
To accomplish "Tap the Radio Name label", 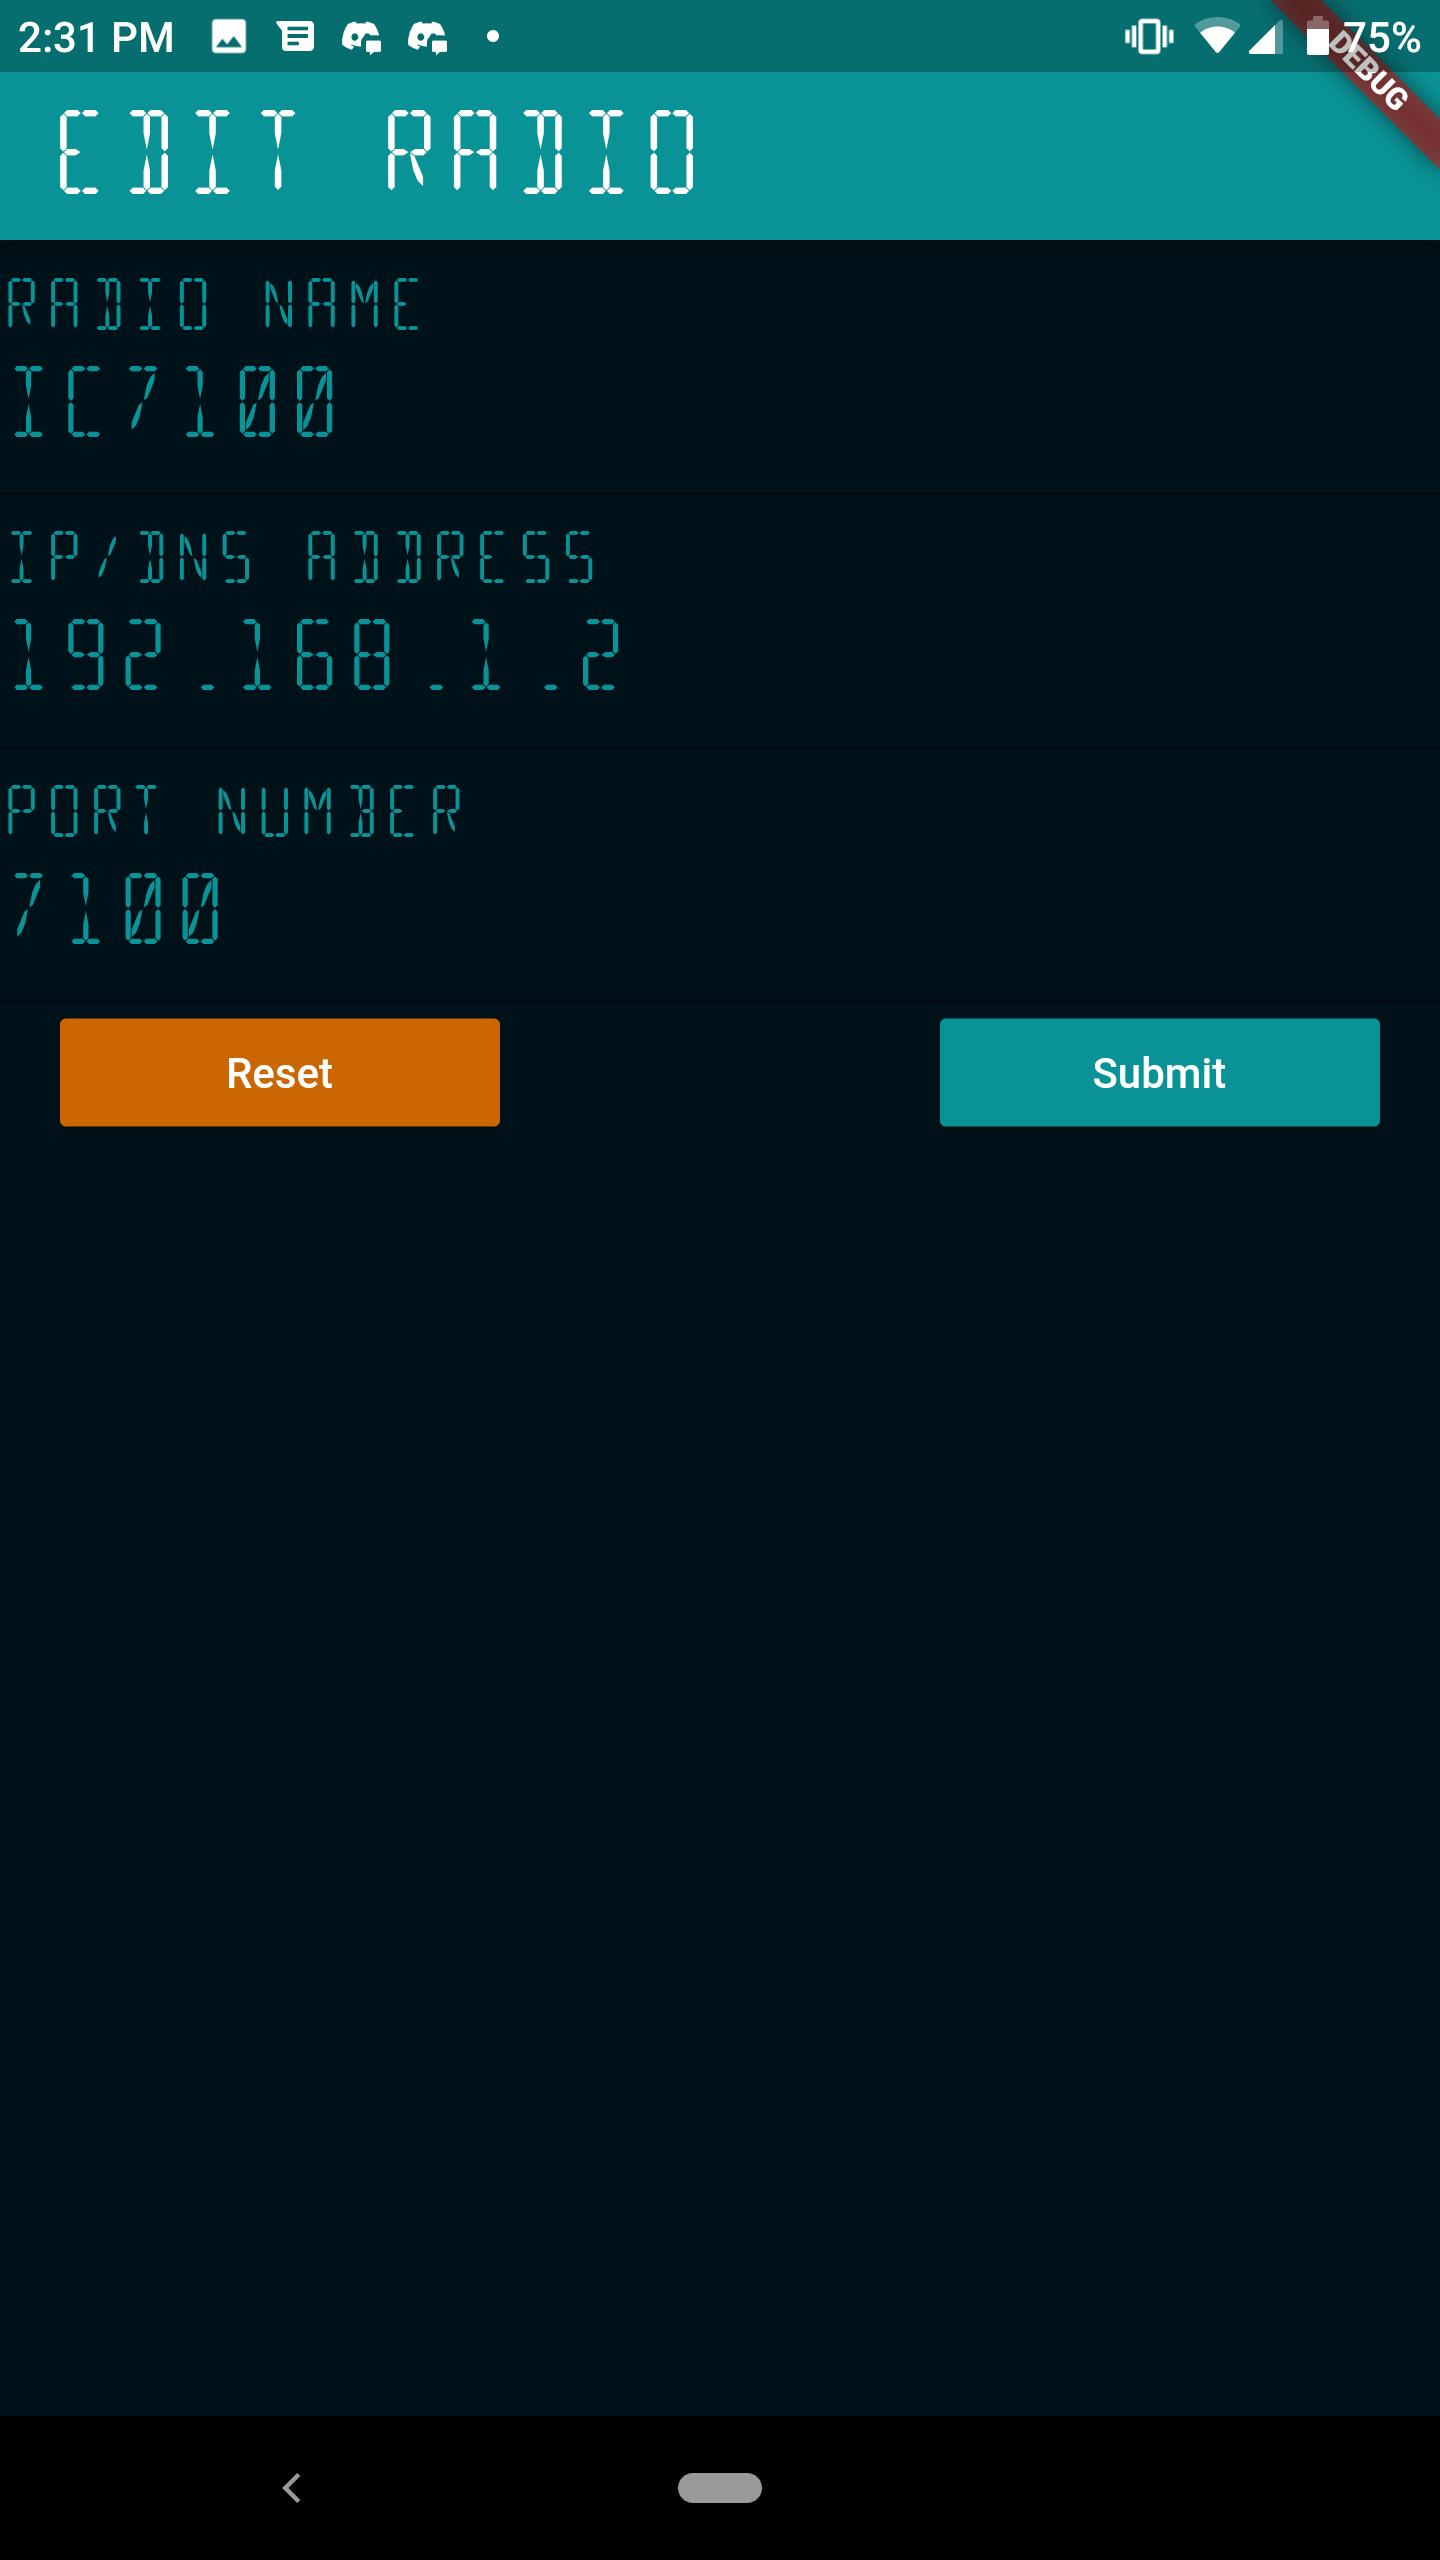I will click(x=213, y=304).
